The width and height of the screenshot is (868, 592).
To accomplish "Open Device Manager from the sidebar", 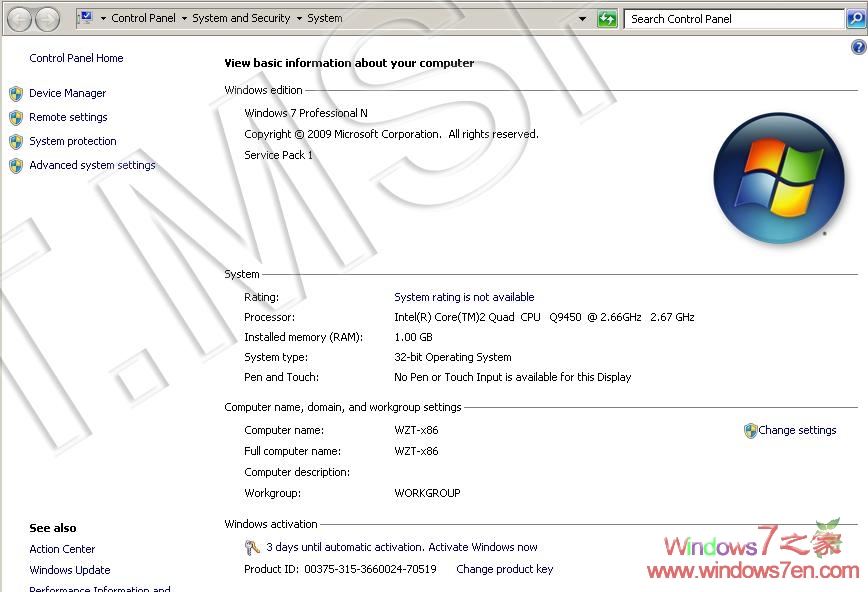I will coord(67,93).
